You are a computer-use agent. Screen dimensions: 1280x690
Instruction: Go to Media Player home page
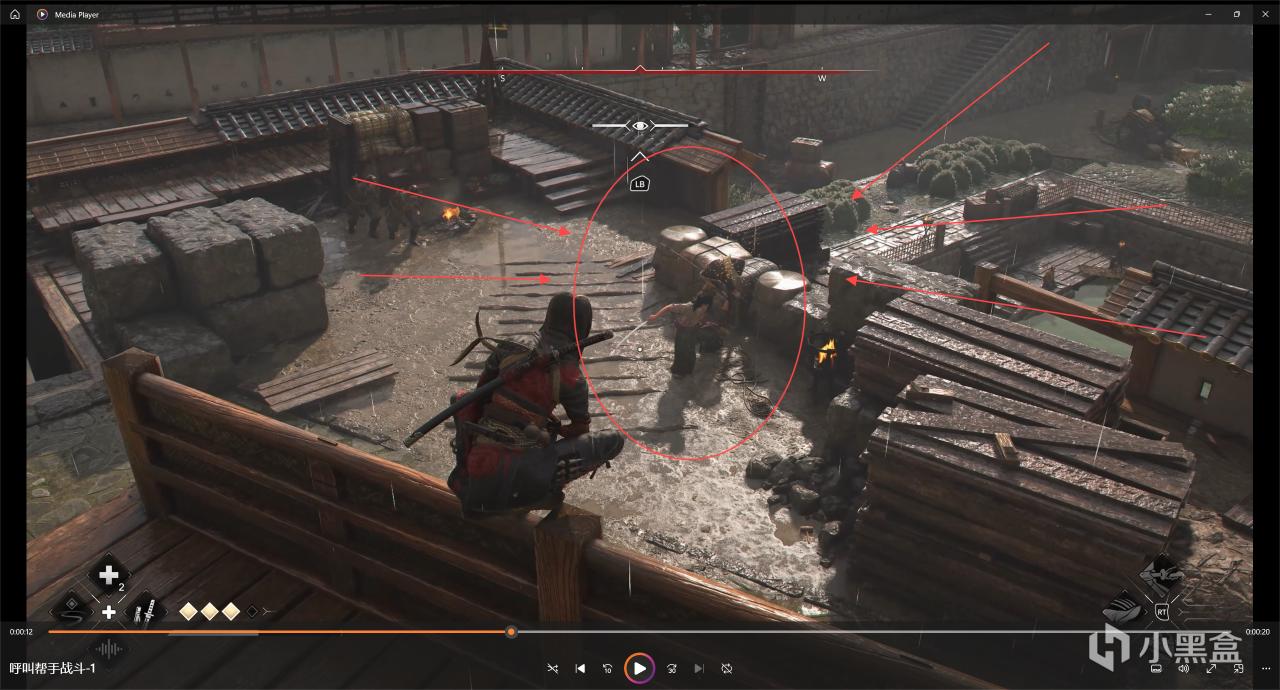pyautogui.click(x=14, y=14)
